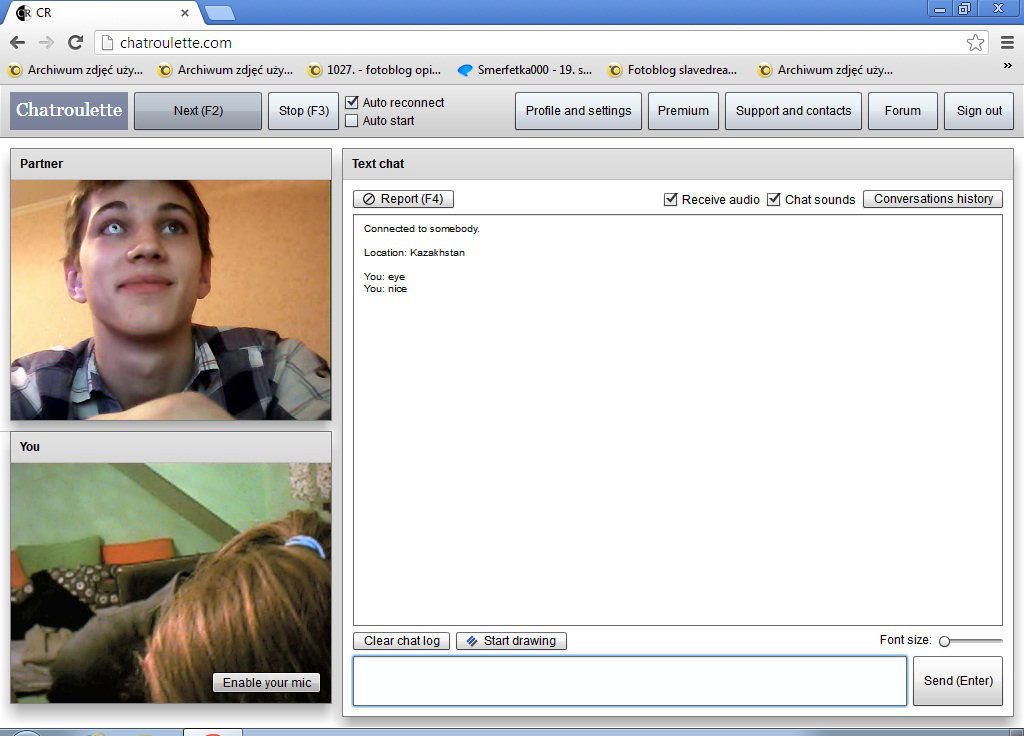This screenshot has height=736, width=1024.
Task: Open first bookmark Archiwum zdjęć uży...
Action: 76,70
